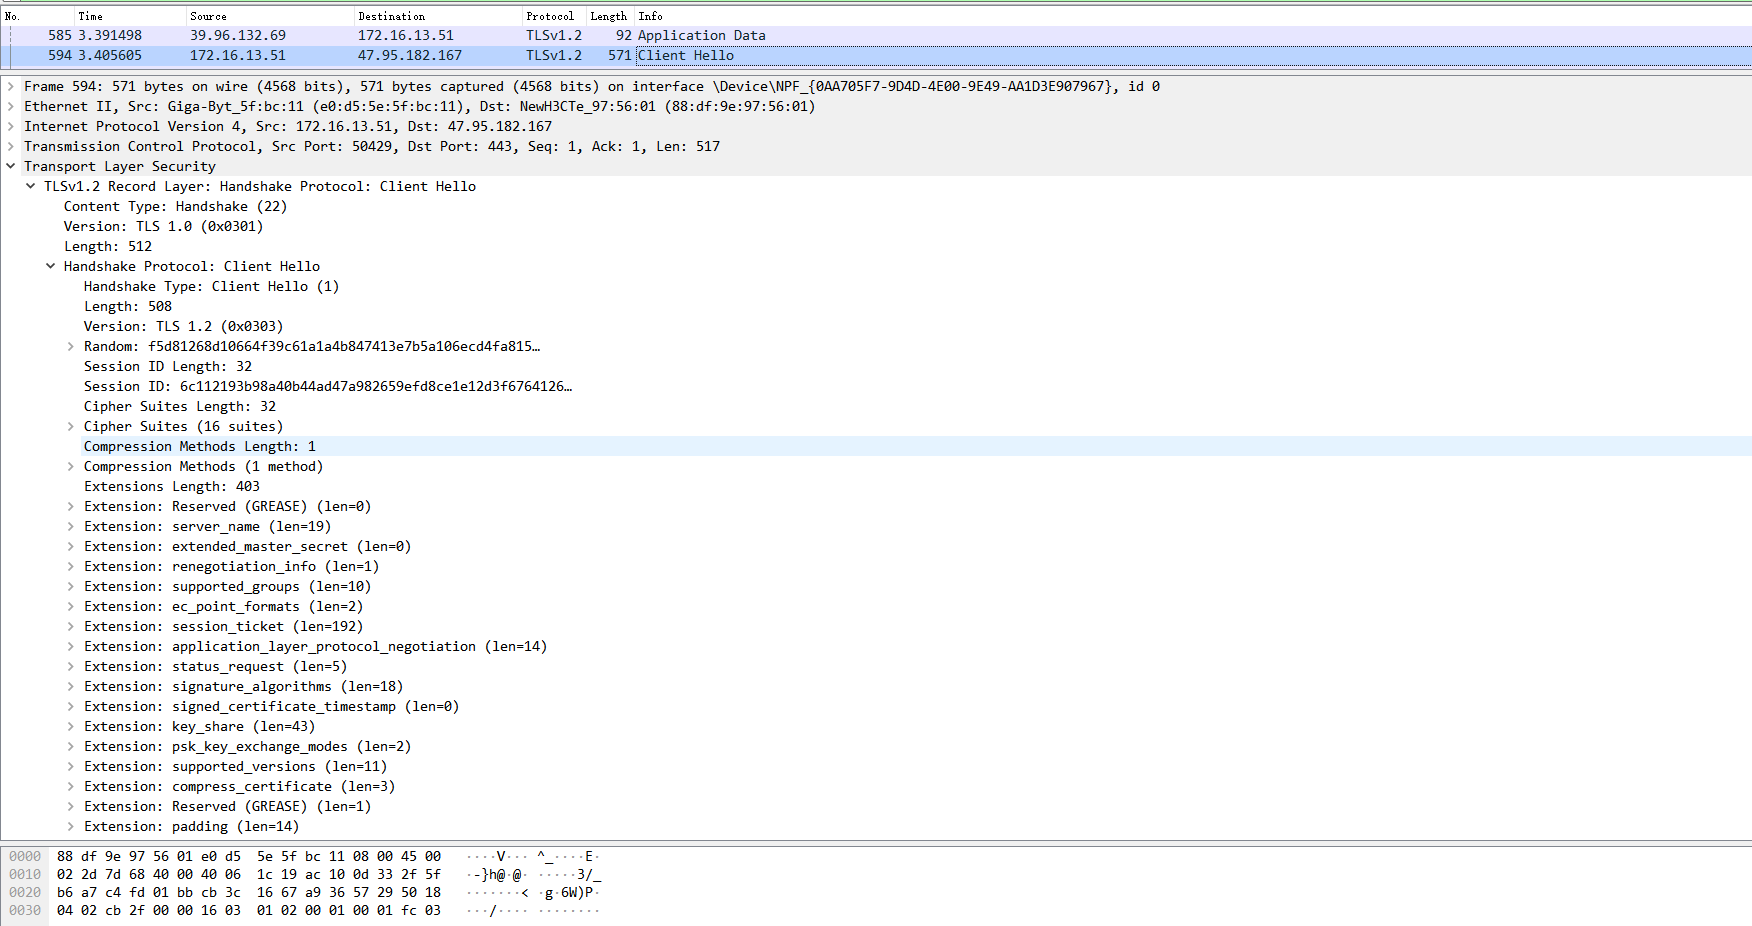Screen dimensions: 1752x926
Task: Expand the Random field
Action: tap(71, 347)
